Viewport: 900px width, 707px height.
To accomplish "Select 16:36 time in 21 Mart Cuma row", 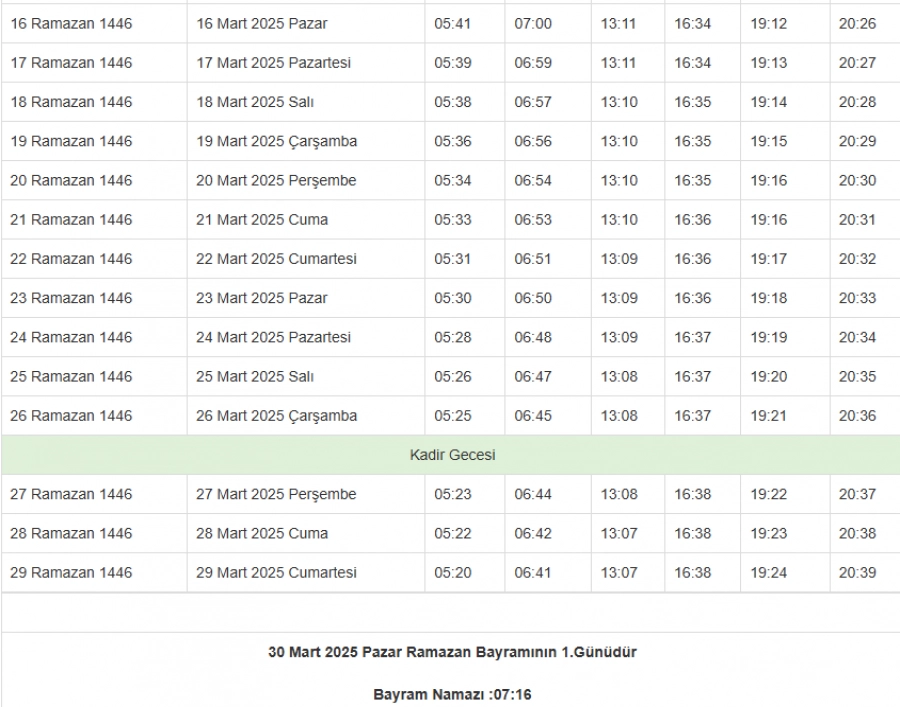I will click(692, 220).
